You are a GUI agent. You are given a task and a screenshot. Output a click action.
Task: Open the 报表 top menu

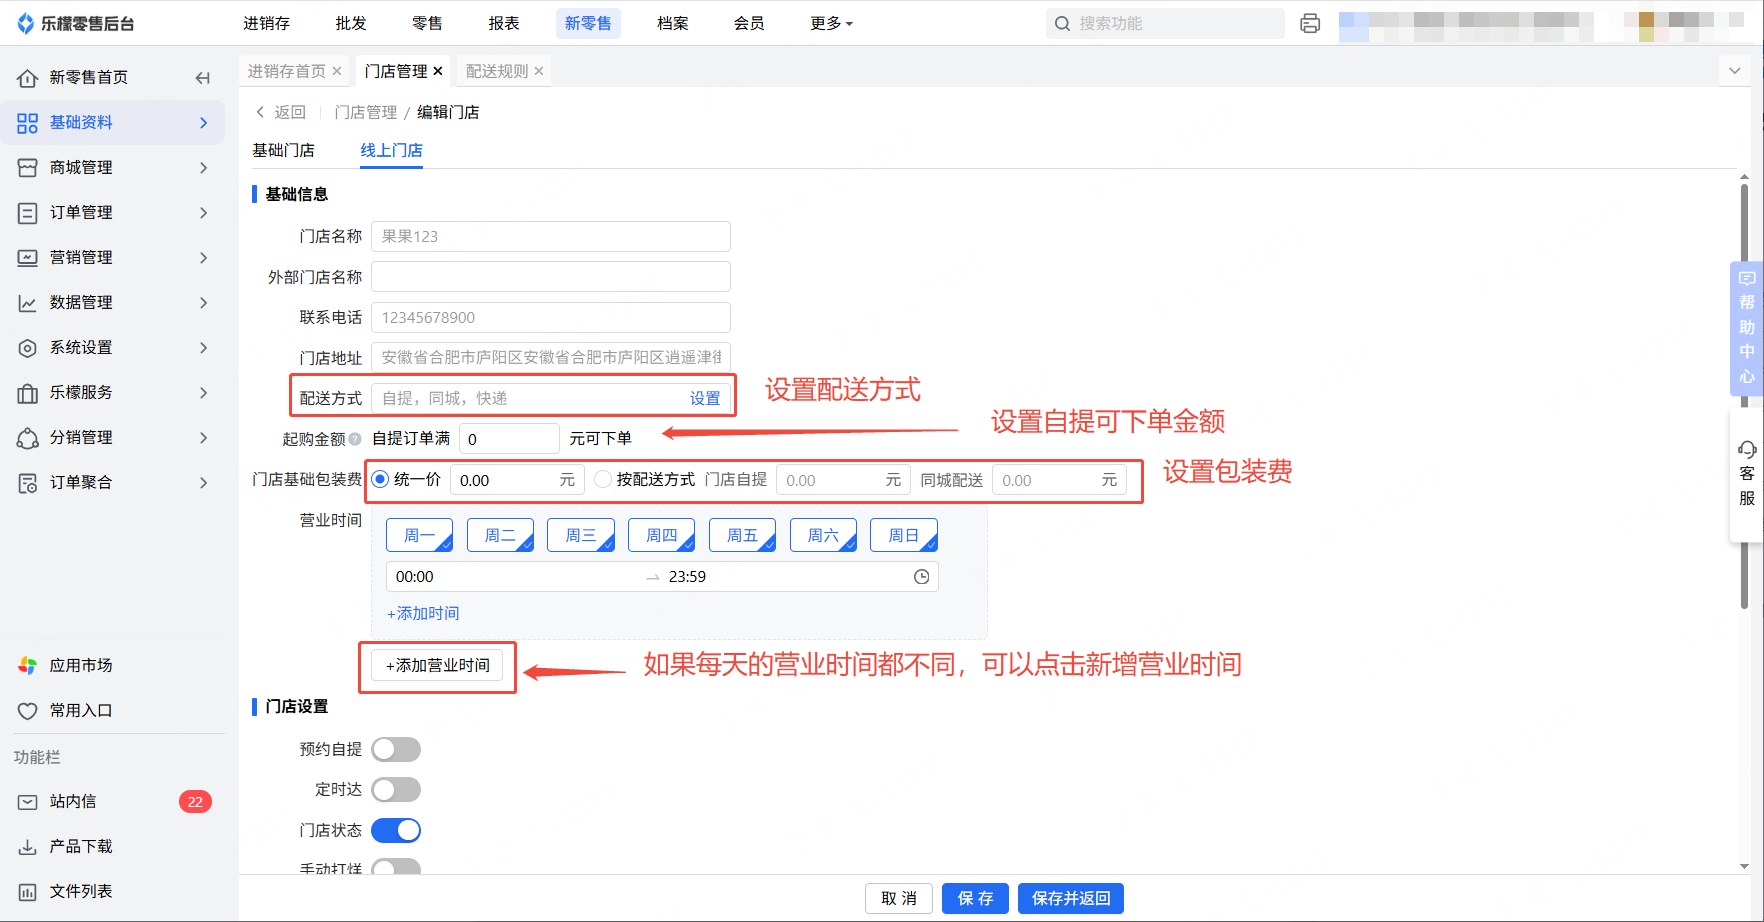[504, 23]
